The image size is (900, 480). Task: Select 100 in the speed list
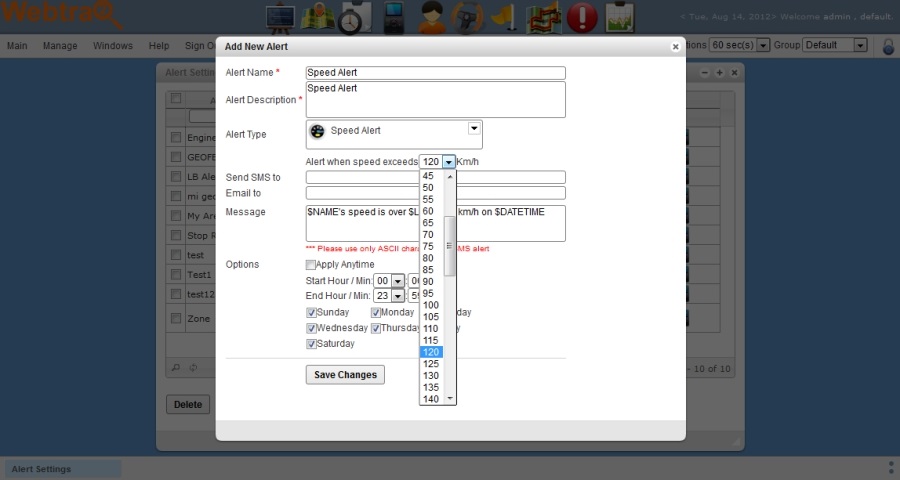coord(431,305)
